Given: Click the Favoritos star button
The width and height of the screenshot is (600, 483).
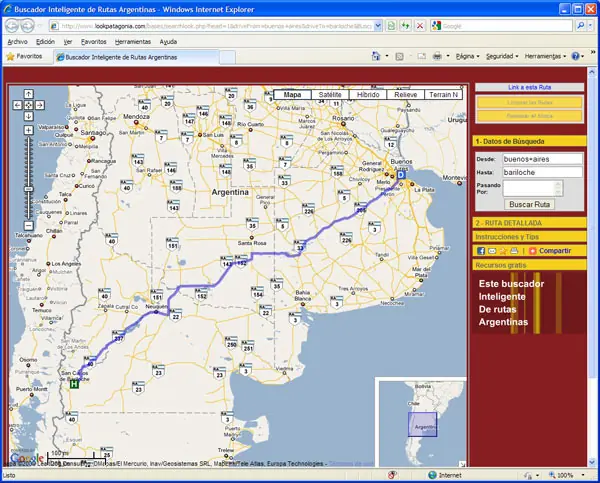Looking at the screenshot, I should [24, 56].
